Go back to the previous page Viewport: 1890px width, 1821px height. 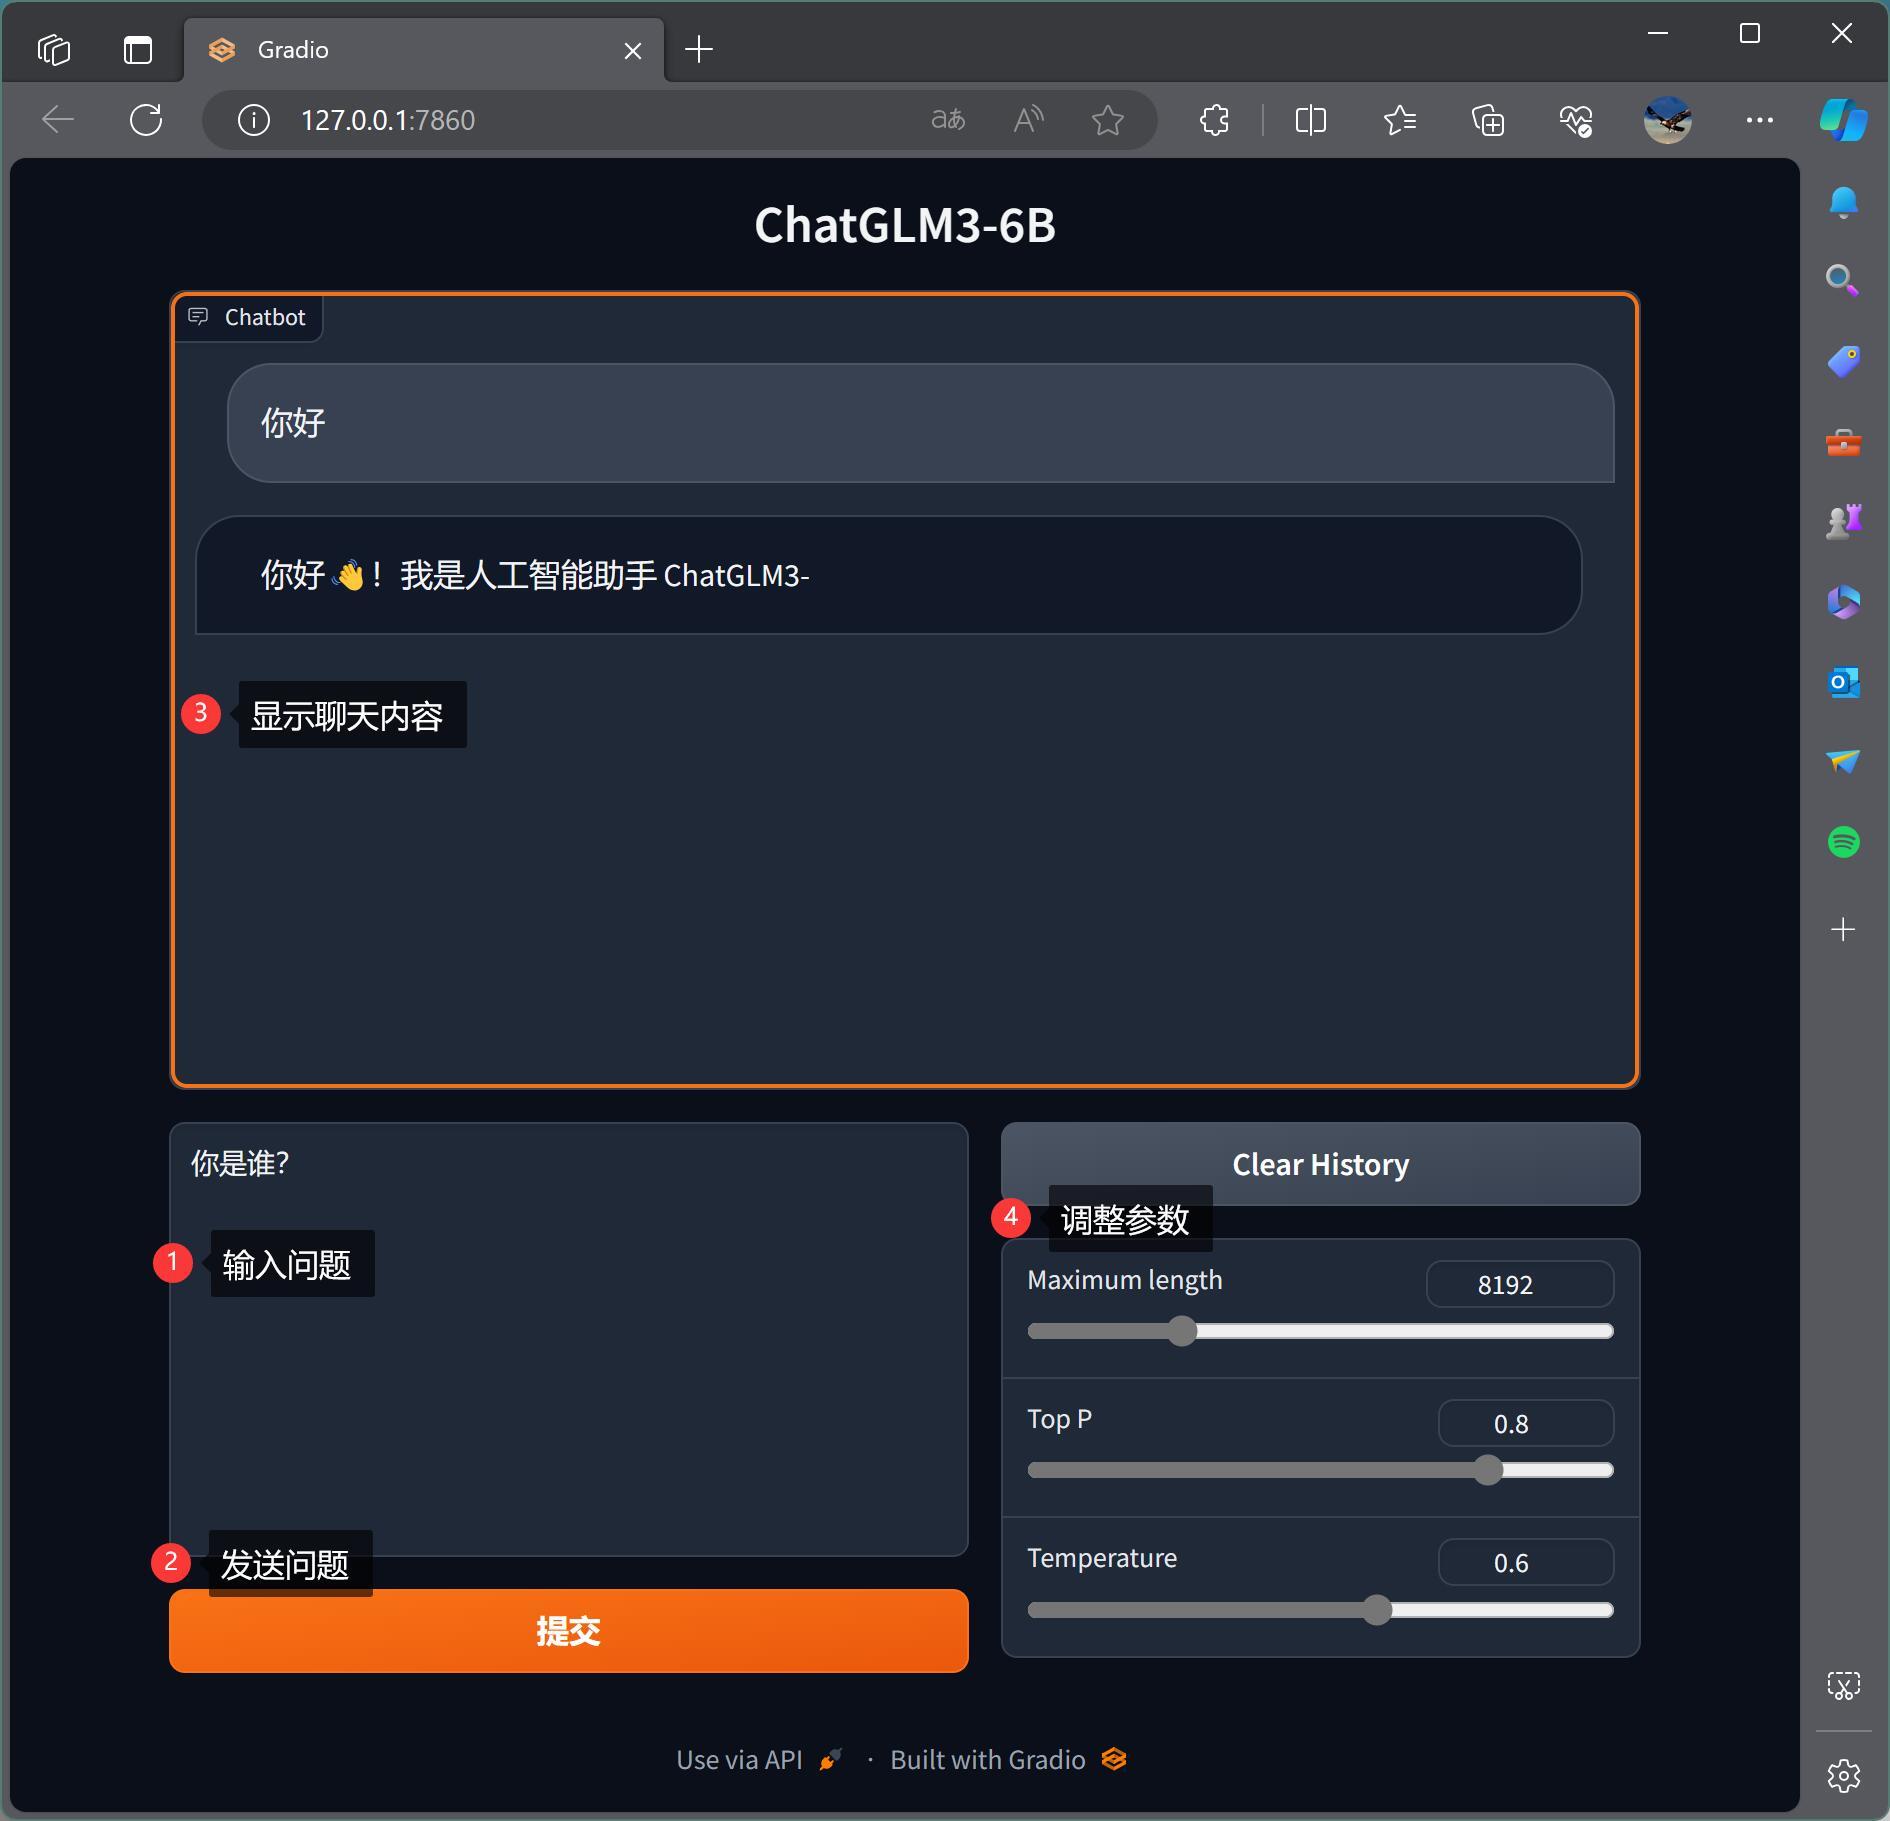pos(58,120)
